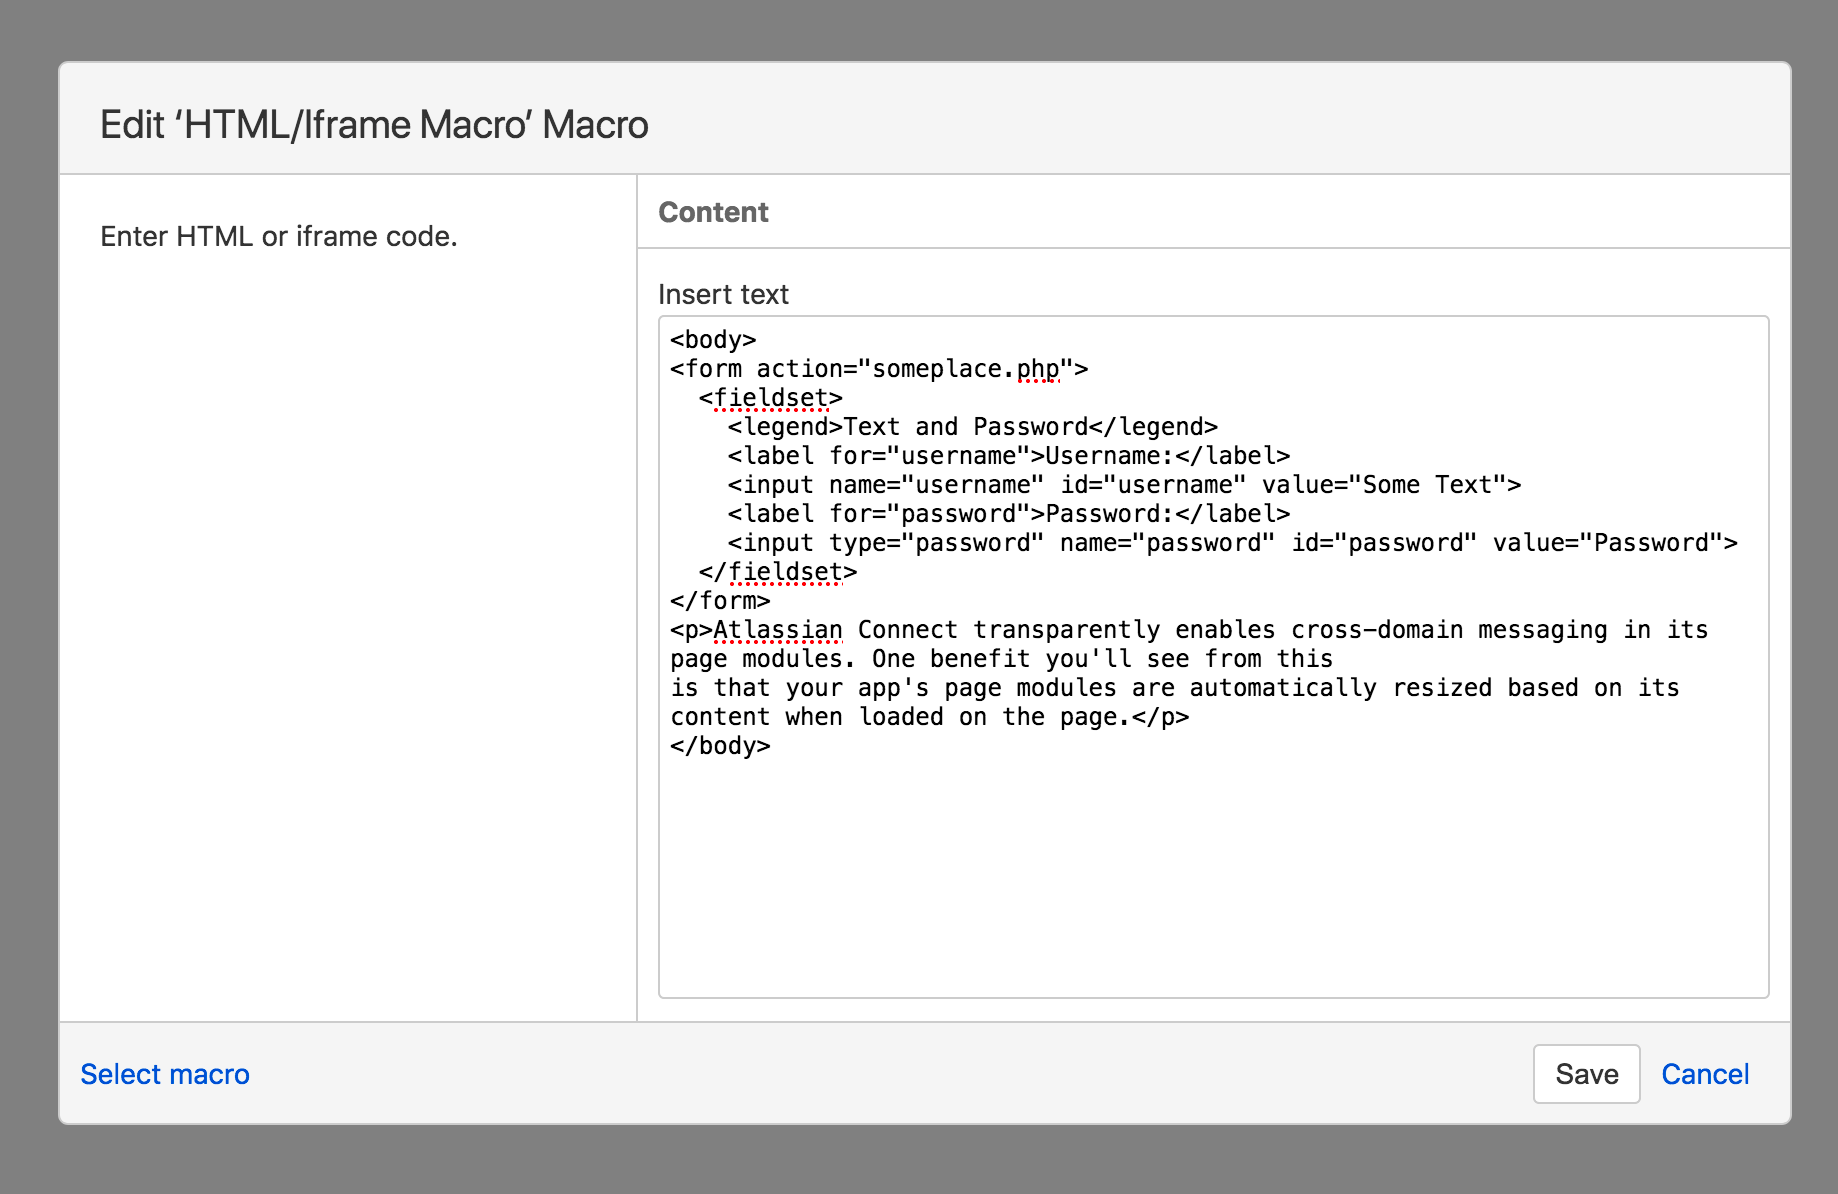Image resolution: width=1838 pixels, height=1194 pixels.
Task: Click the Content section heading
Action: (713, 212)
